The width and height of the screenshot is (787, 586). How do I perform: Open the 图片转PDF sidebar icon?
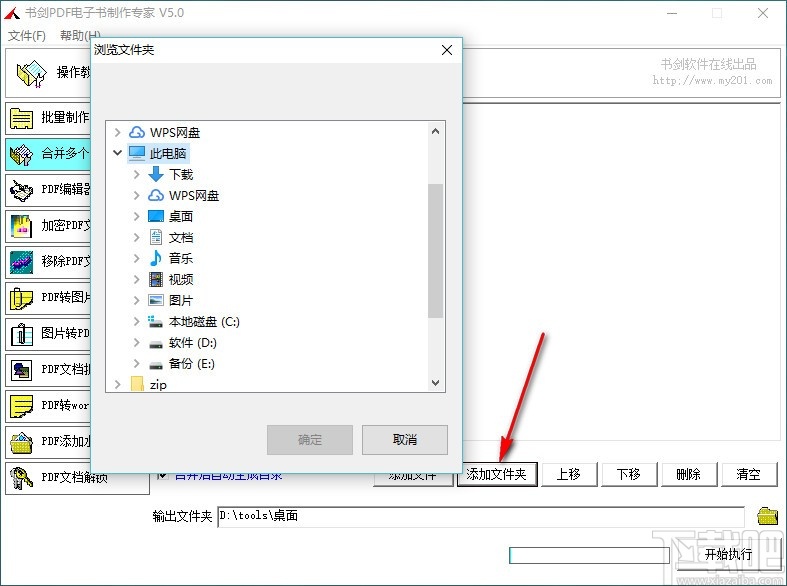click(22, 334)
